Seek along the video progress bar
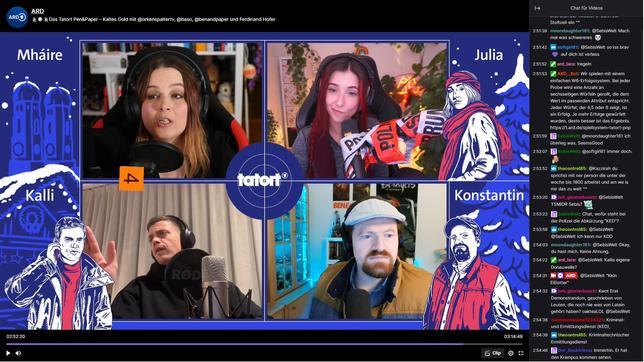This screenshot has height=362, width=644. pos(264,344)
